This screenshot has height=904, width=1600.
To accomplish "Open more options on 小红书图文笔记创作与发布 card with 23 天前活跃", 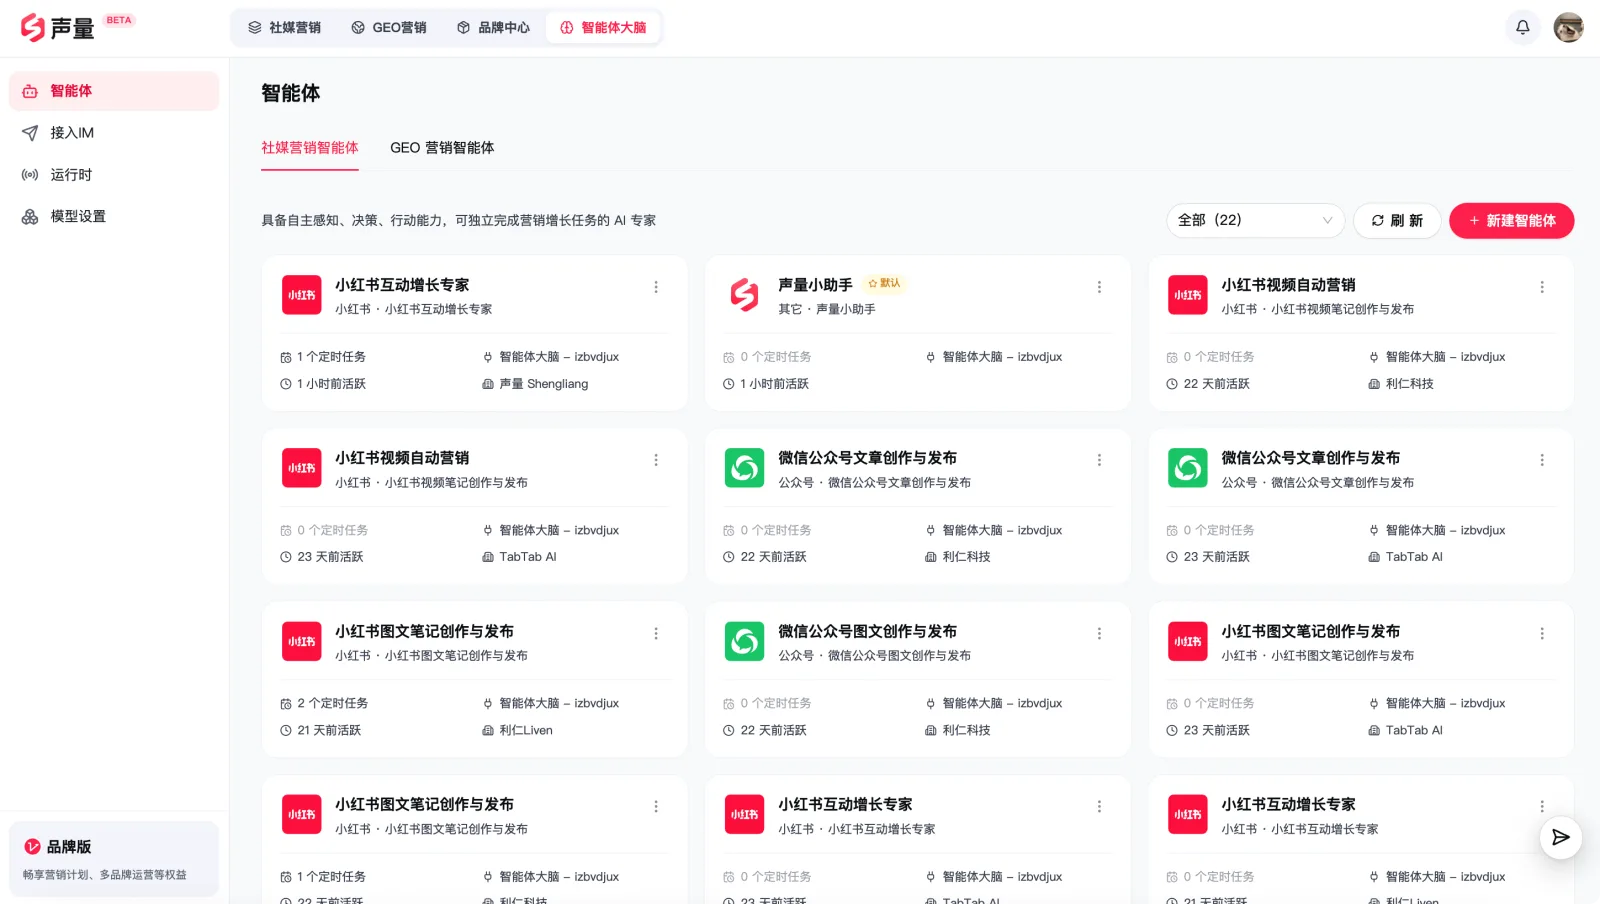I will click(x=1542, y=633).
